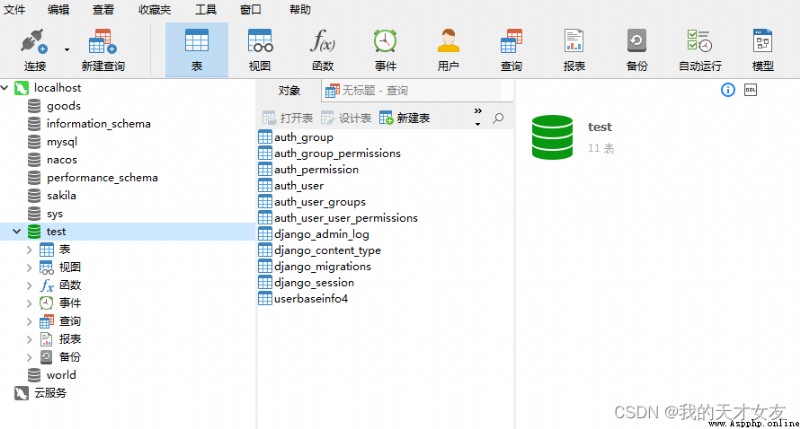Open the 备份 (Backup) toolbar icon
Viewport: 800px width, 429px height.
(x=636, y=49)
